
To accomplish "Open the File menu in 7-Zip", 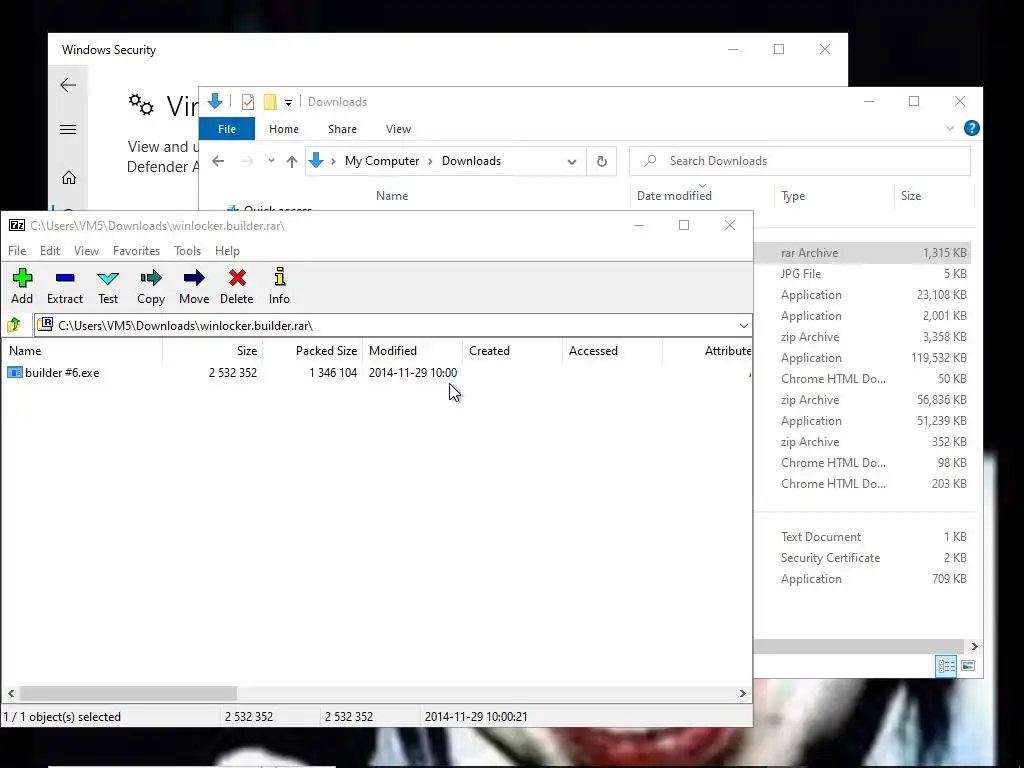I will point(17,251).
